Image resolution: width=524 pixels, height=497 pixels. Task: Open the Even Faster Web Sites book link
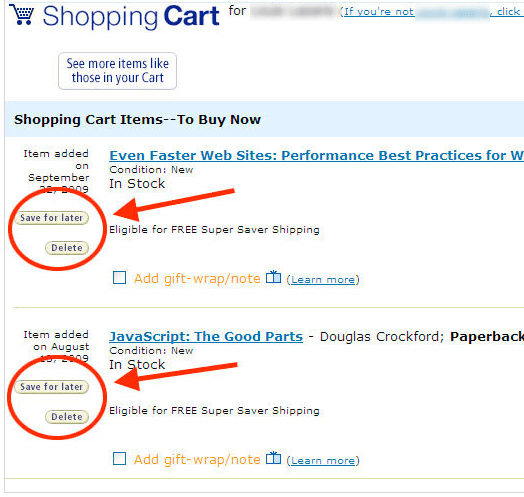point(316,155)
